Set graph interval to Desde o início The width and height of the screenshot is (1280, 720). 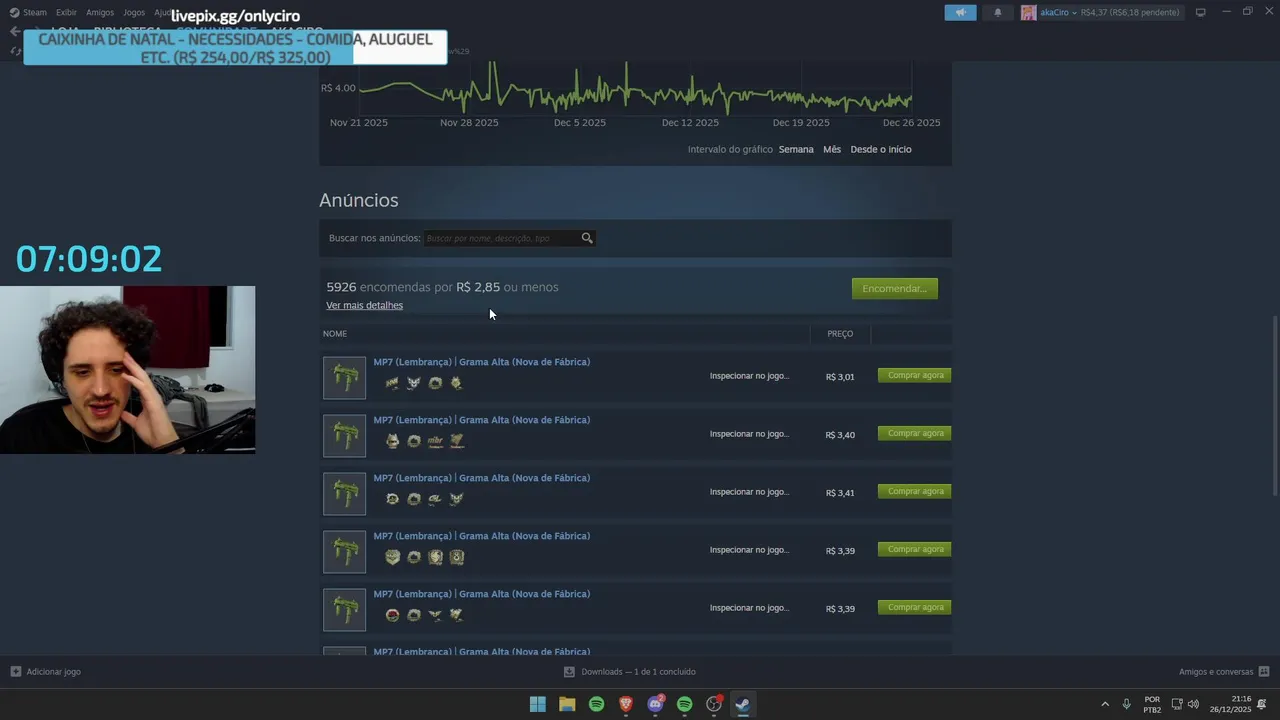pos(881,149)
